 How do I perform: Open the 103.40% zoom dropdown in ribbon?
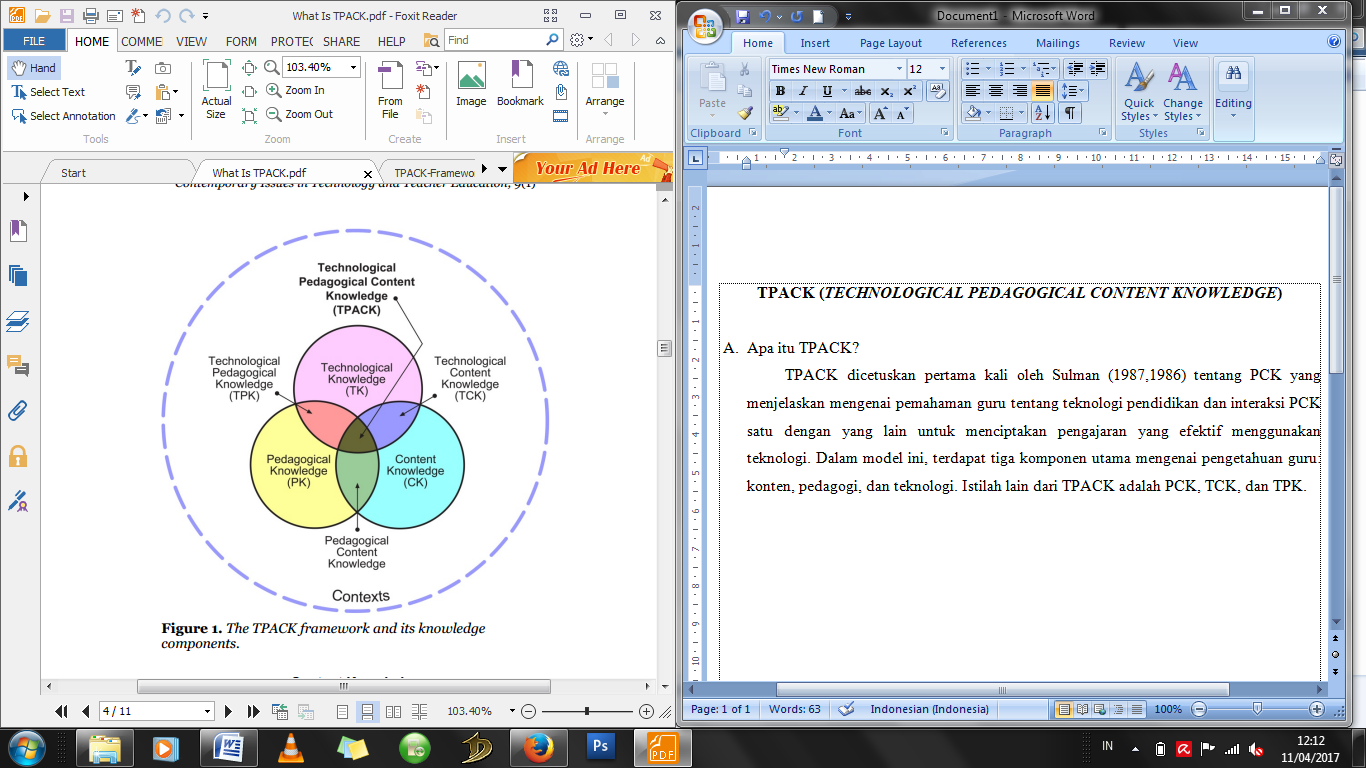(353, 67)
